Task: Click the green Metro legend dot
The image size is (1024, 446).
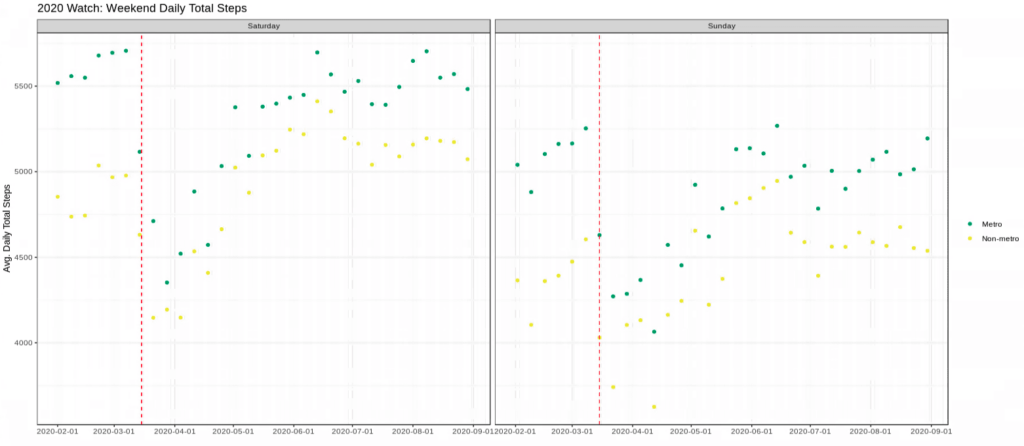Action: [x=969, y=225]
